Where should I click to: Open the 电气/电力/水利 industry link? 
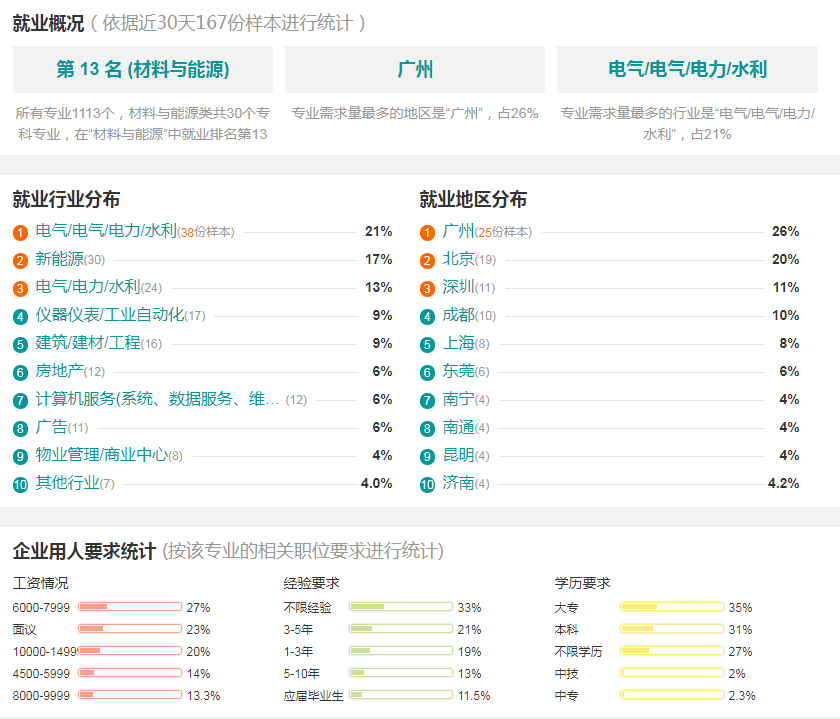click(x=88, y=287)
